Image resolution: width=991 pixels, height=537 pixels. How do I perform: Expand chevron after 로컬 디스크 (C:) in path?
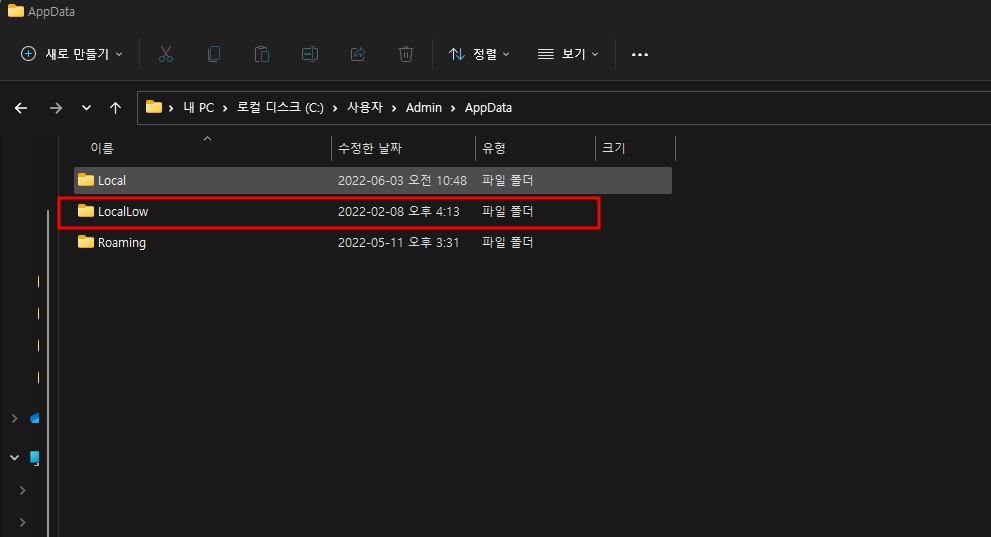tap(335, 109)
